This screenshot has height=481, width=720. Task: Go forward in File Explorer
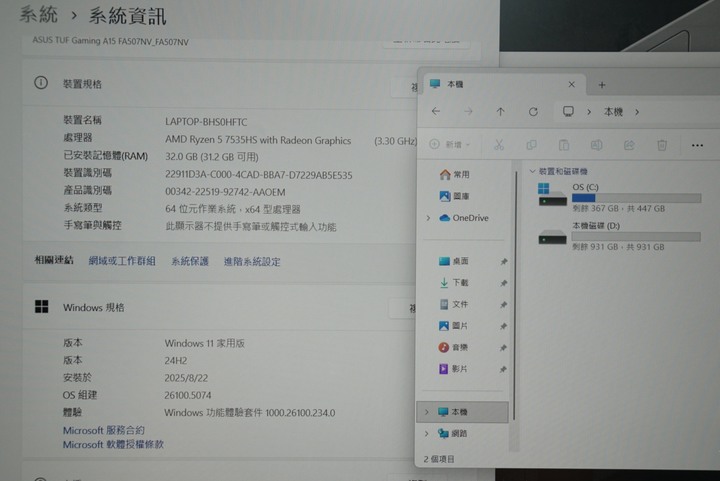click(468, 112)
